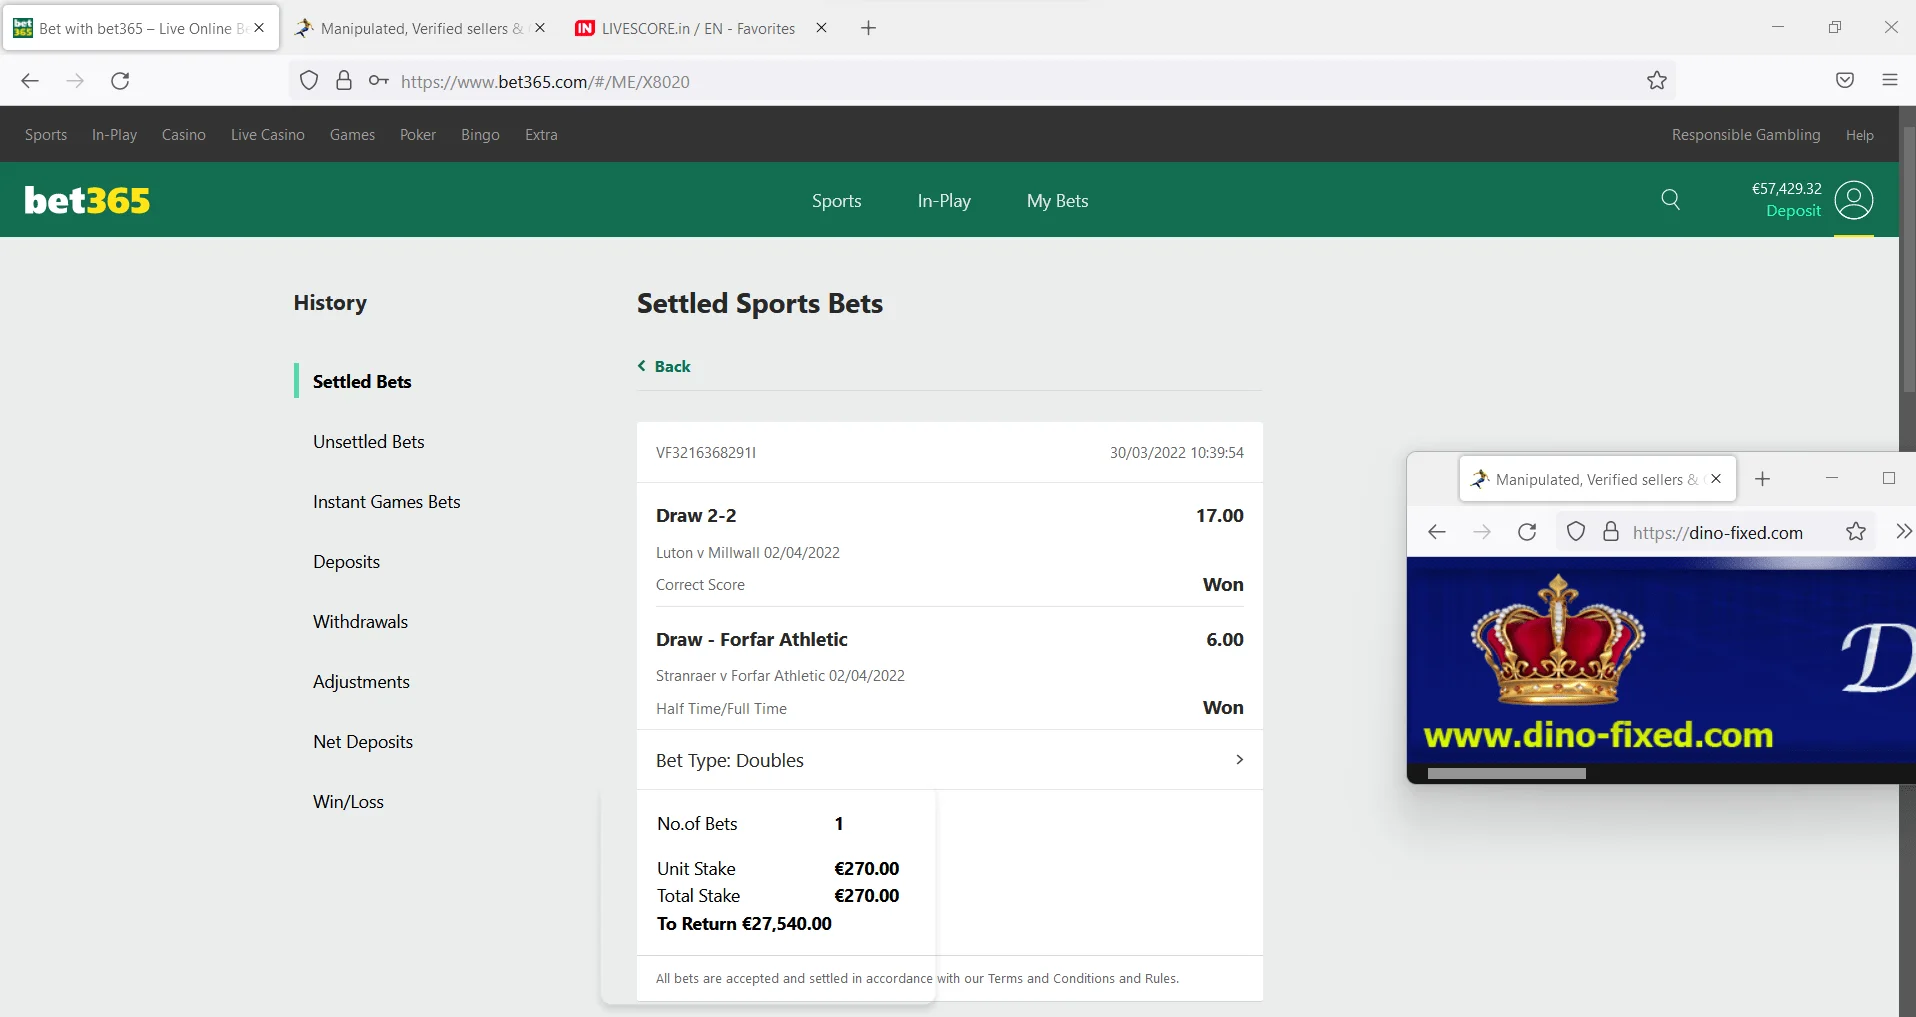This screenshot has width=1916, height=1017.
Task: Open the browser hamburger menu
Action: click(x=1890, y=81)
